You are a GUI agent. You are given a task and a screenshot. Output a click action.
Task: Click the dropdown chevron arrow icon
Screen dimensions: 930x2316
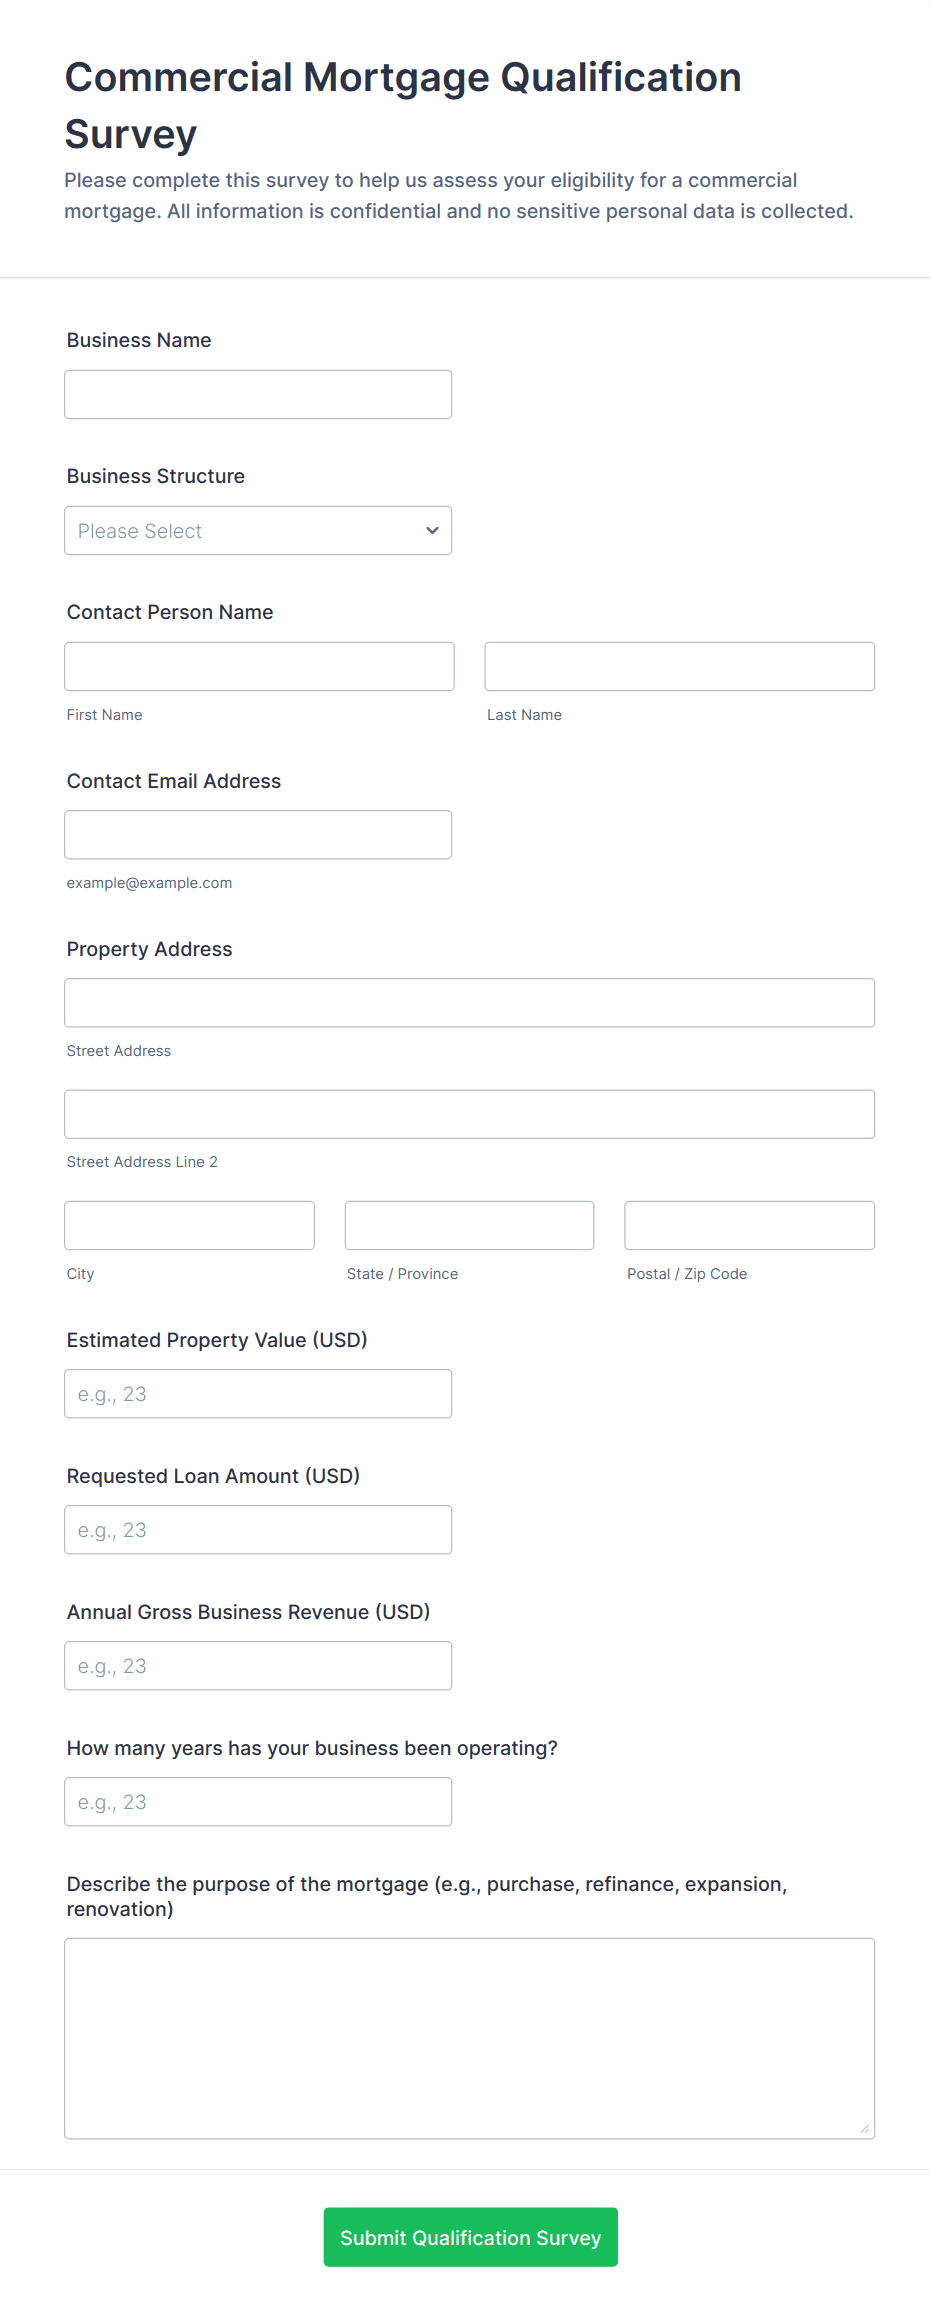click(432, 530)
